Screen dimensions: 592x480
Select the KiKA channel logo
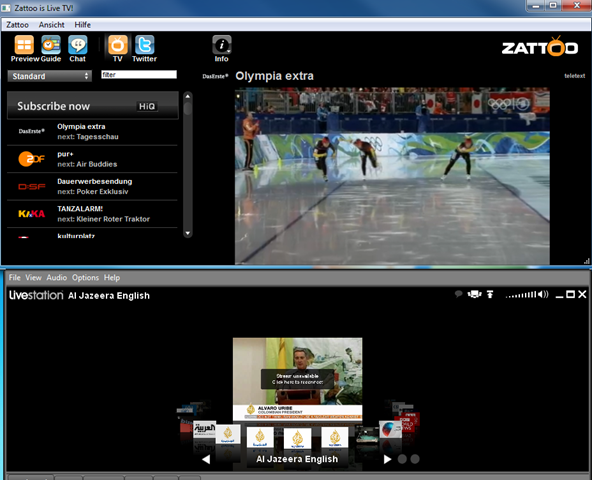click(32, 214)
